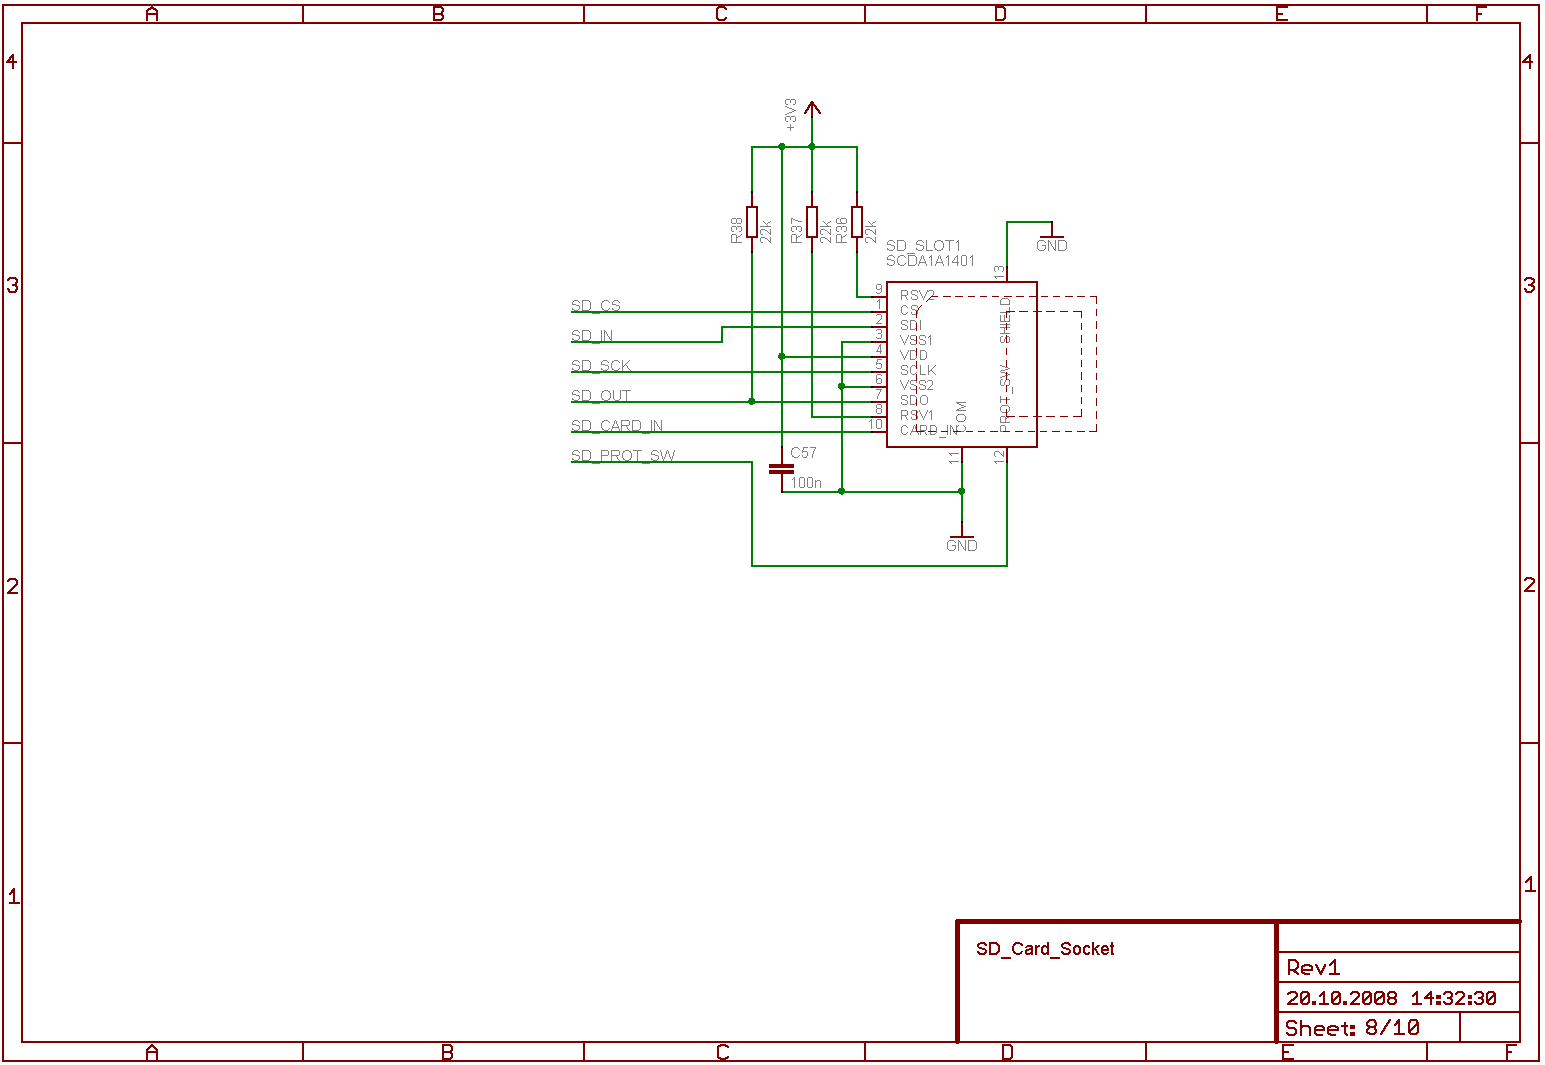Click the SD_SLOT1 component name
Screen dimensions: 1545x1065
tap(923, 246)
